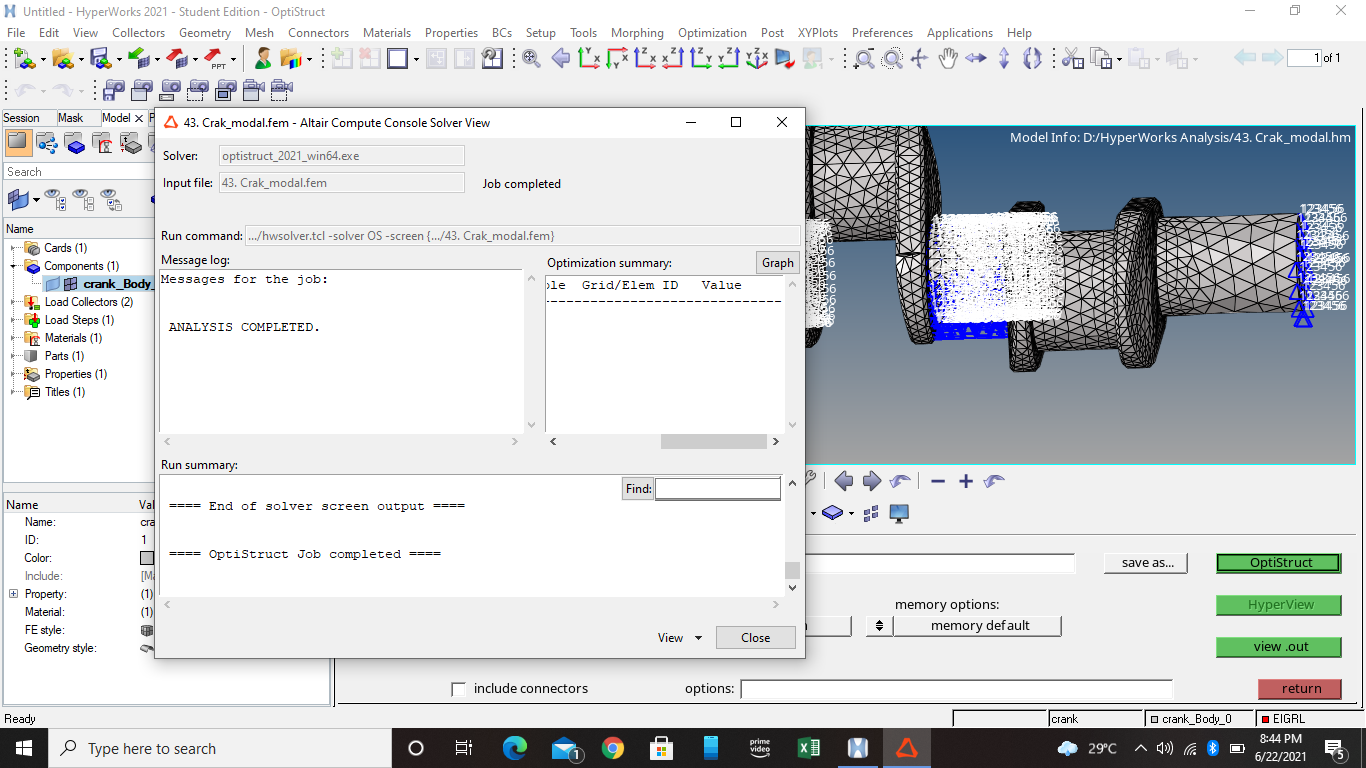Click the Graph button

pos(778,263)
